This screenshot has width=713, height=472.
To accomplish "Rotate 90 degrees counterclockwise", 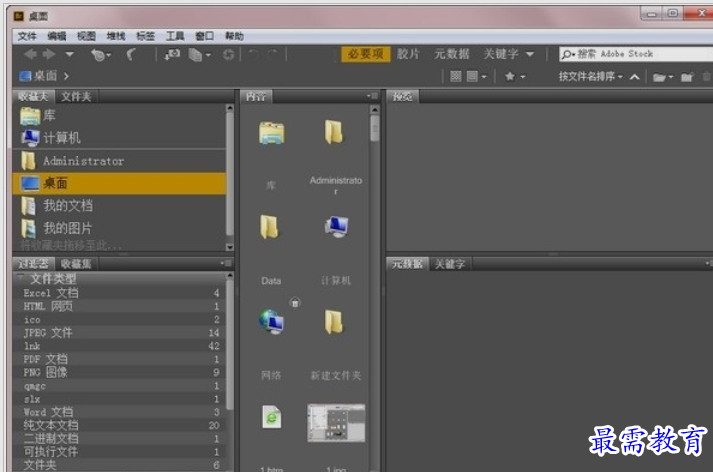I will coord(253,55).
